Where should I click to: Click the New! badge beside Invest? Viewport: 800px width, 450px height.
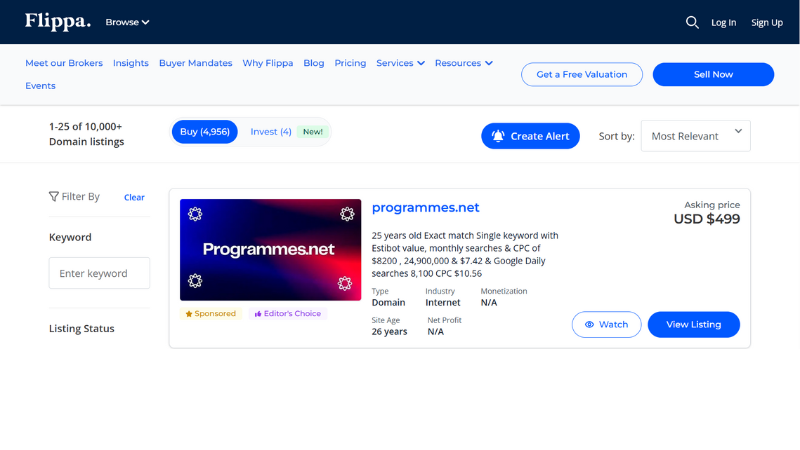(313, 132)
